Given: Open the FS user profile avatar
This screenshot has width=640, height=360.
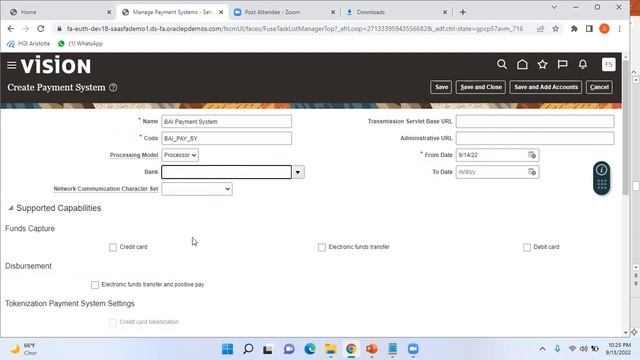Looking at the screenshot, I should (608, 64).
